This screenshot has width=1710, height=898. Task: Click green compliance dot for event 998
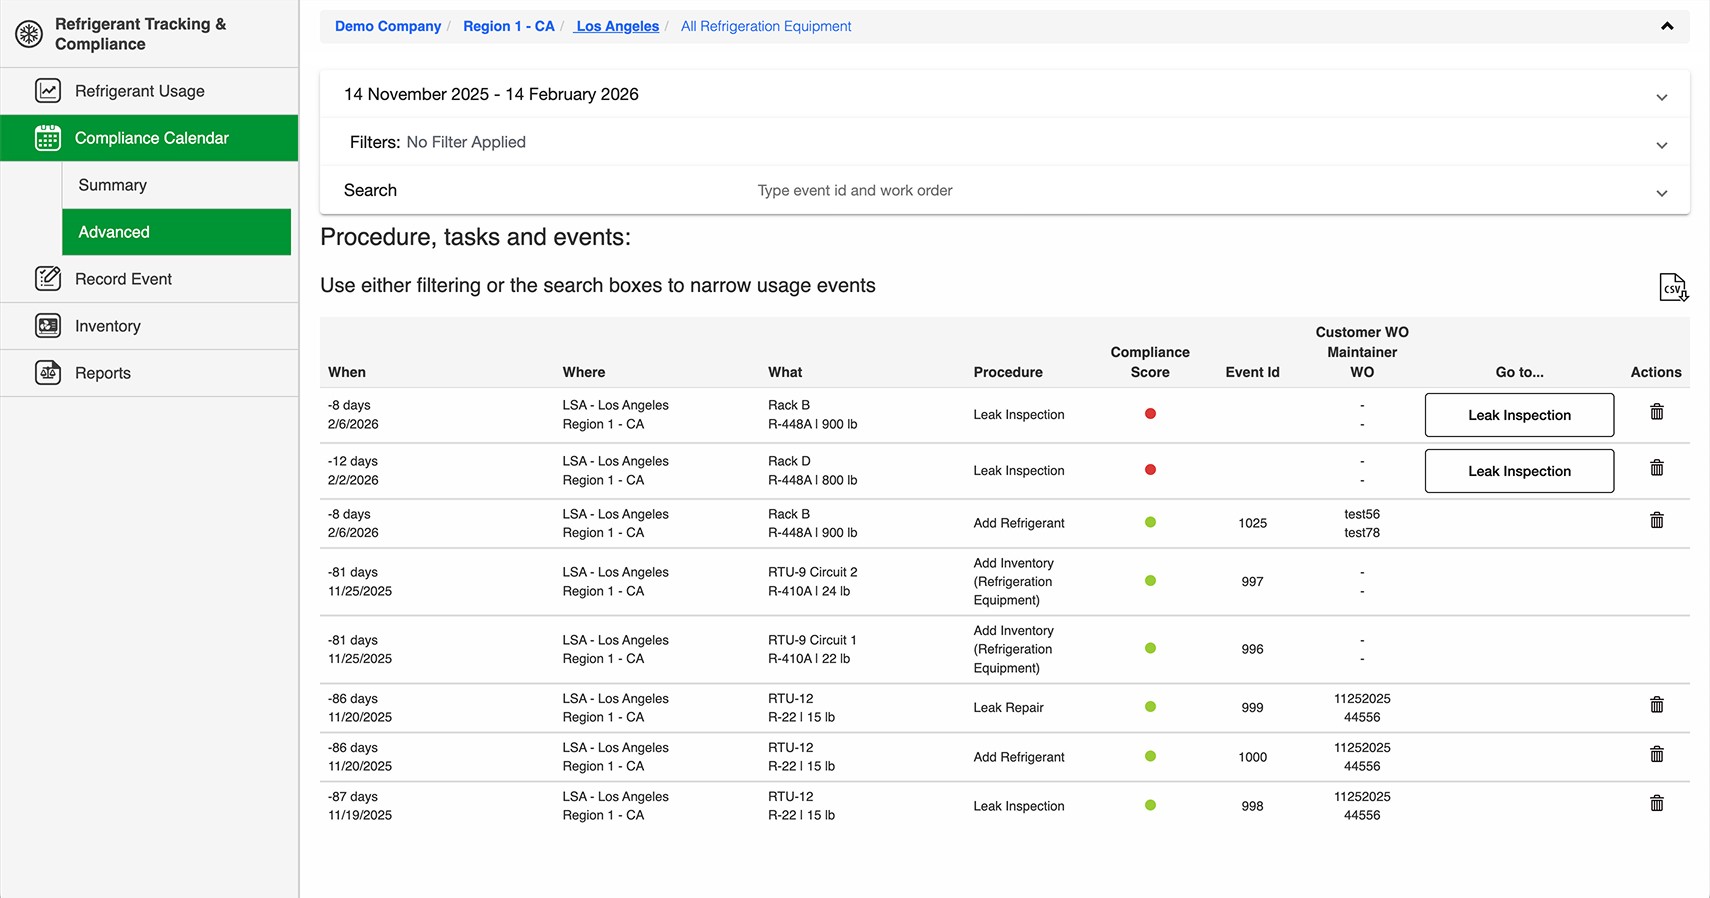1150,805
